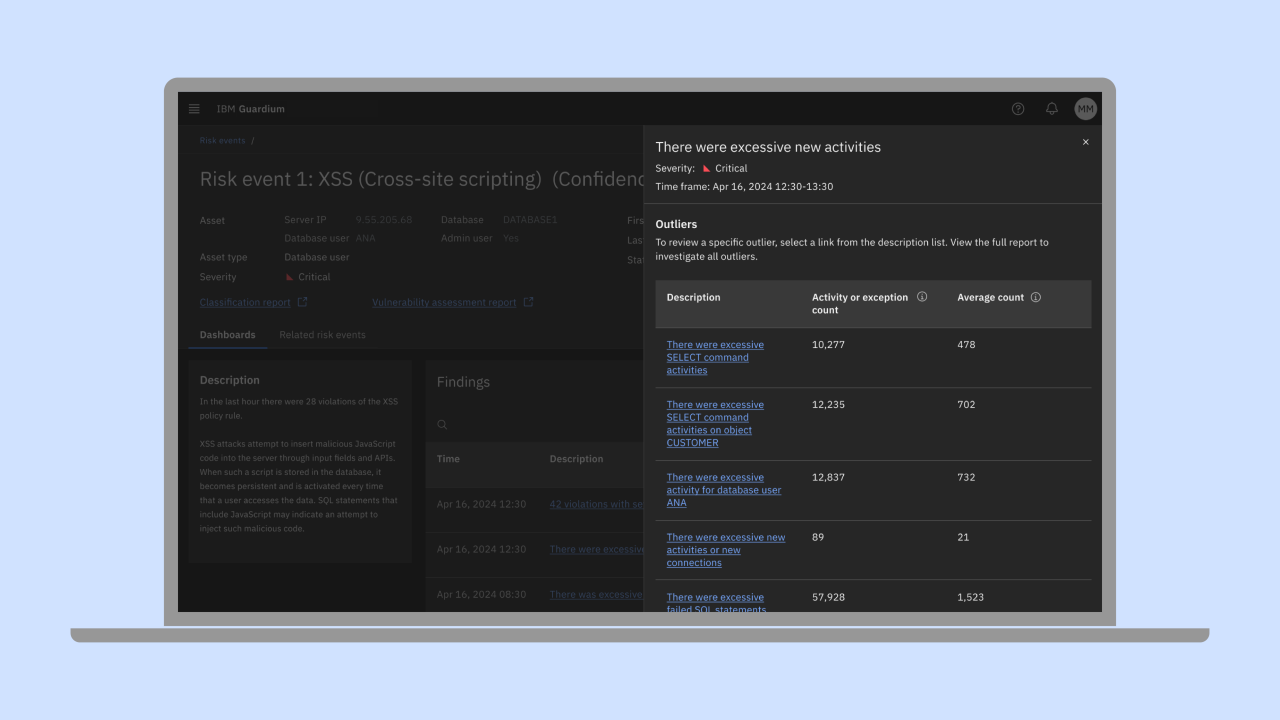Click the Description column header in Outliers
The image size is (1280, 720).
click(x=693, y=297)
